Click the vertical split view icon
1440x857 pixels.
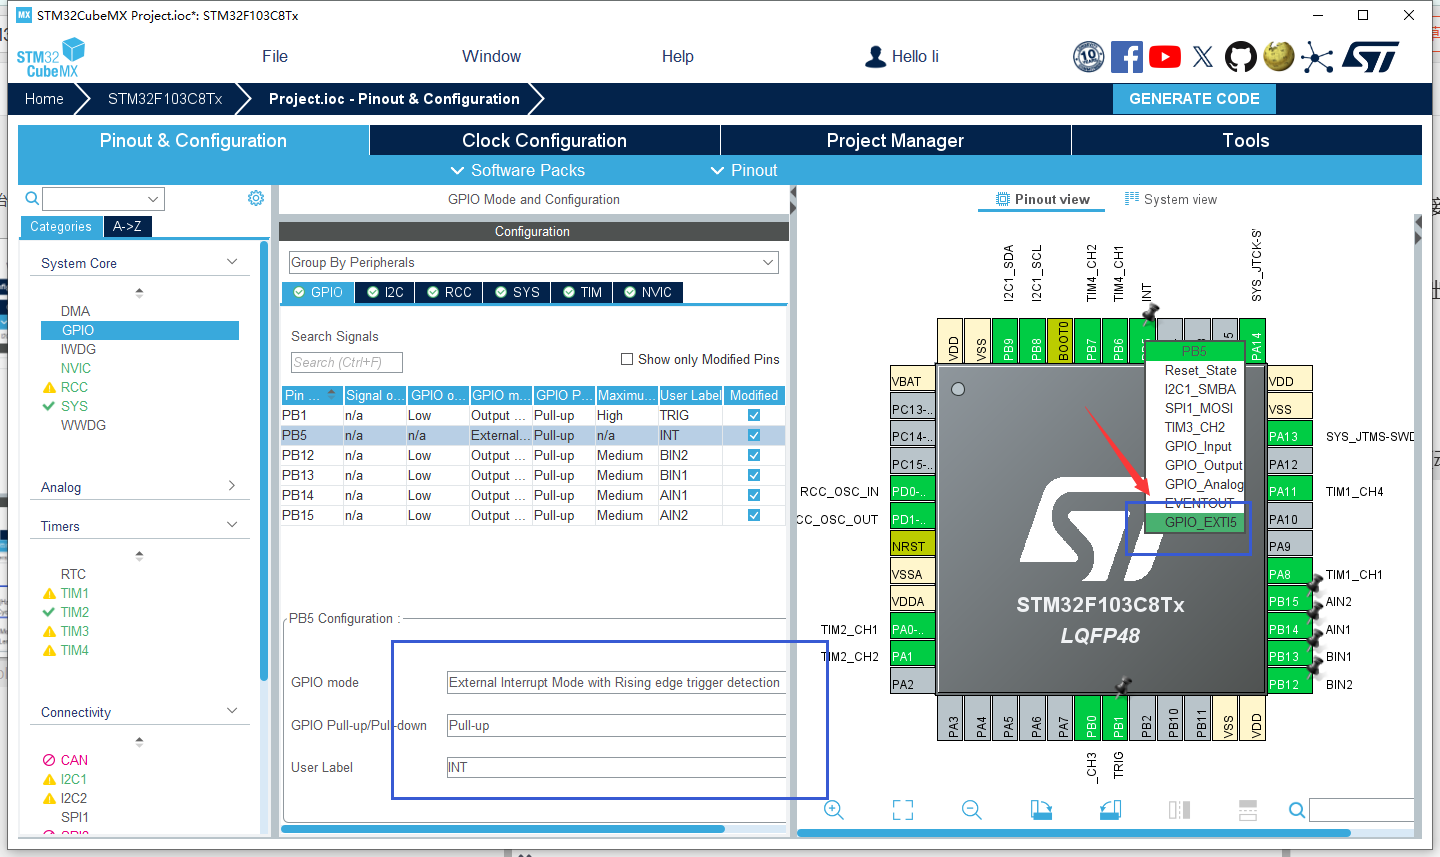1179,810
